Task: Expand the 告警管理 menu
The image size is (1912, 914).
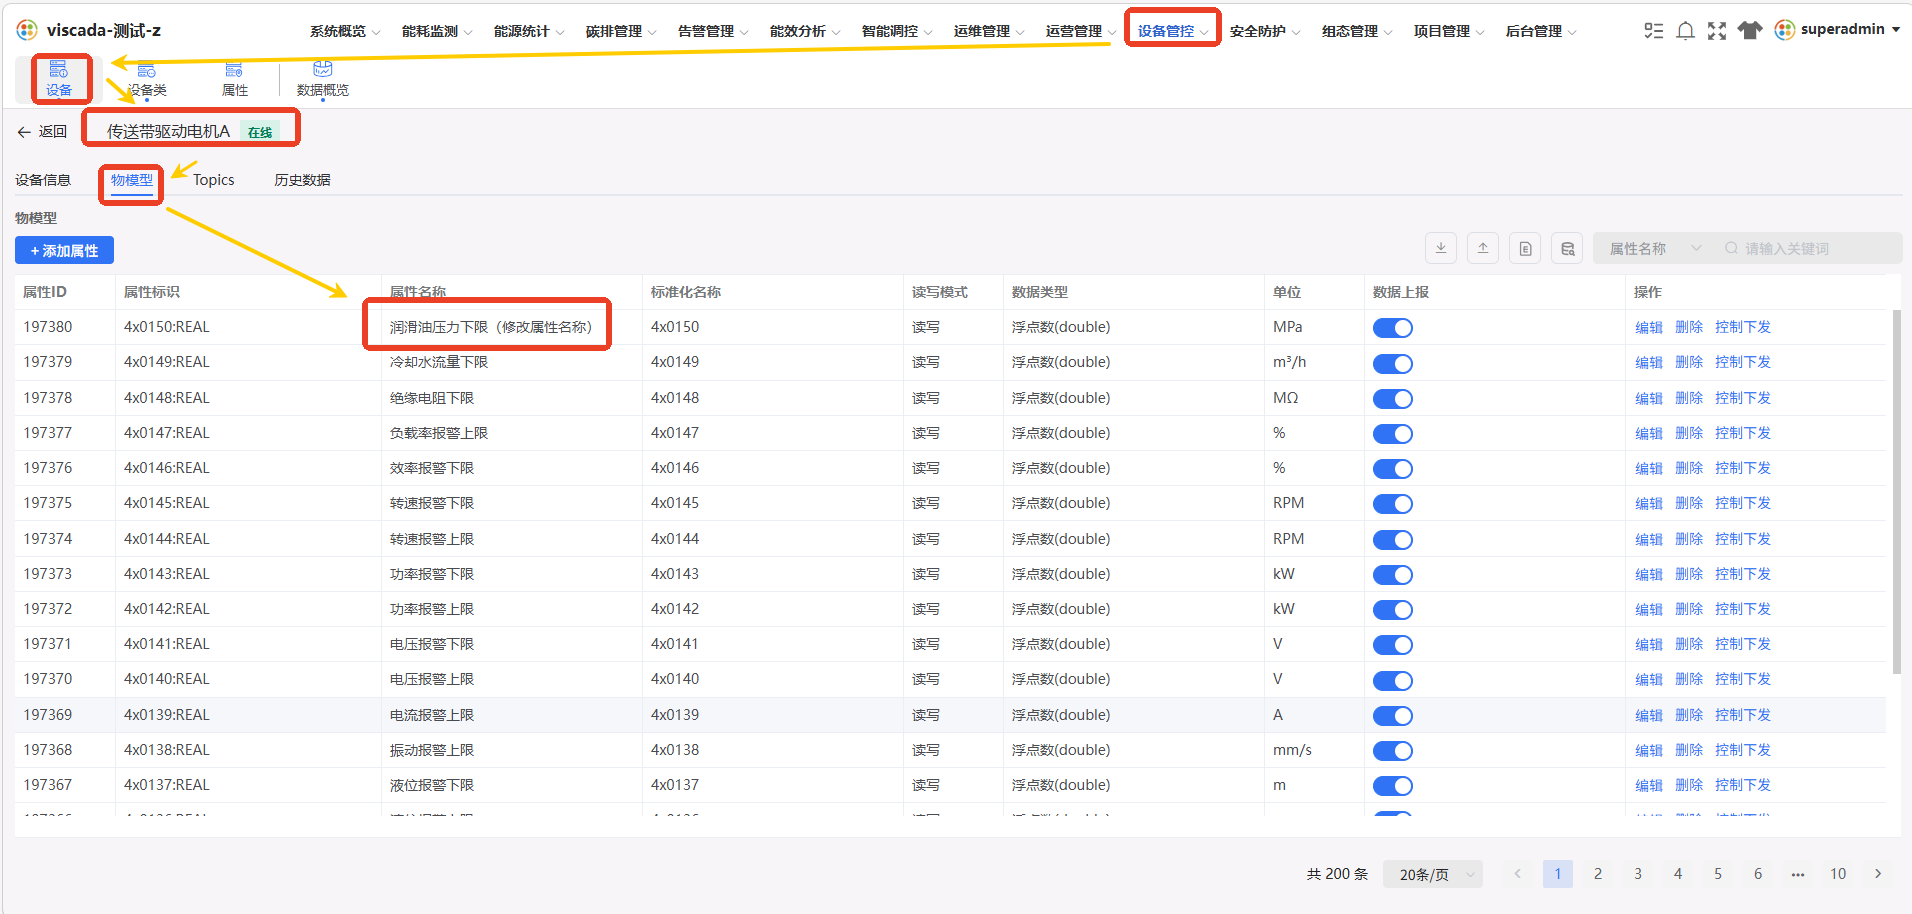Action: (713, 31)
